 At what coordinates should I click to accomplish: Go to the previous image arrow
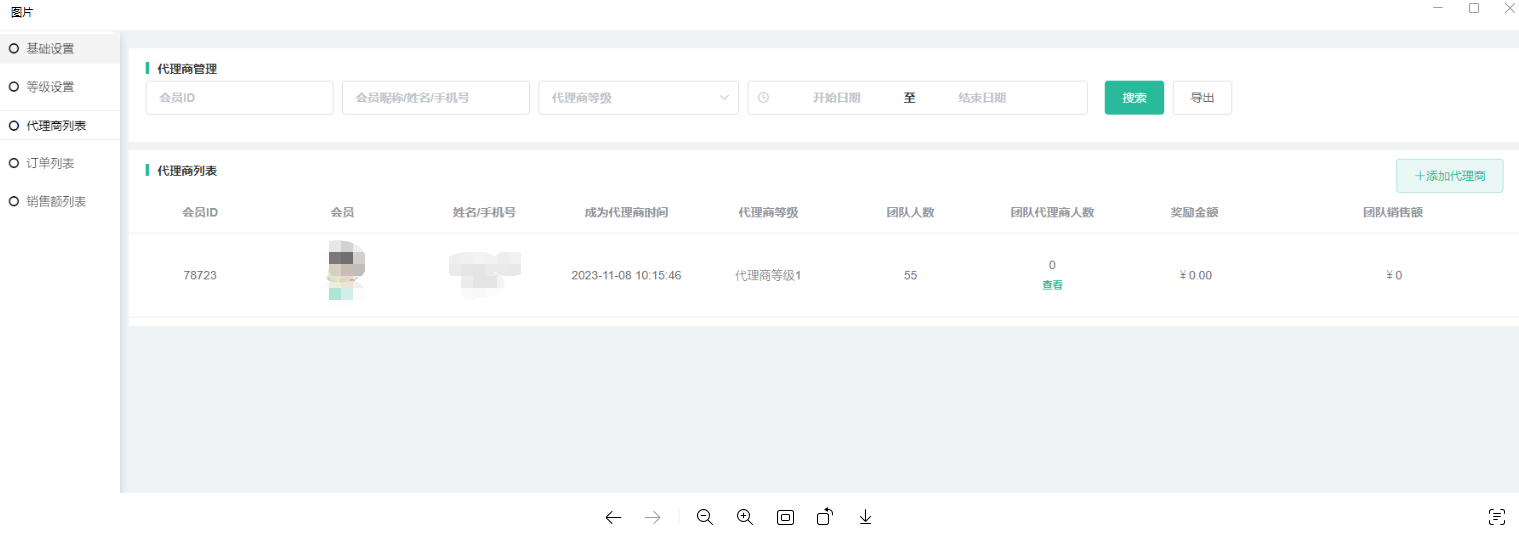[613, 517]
